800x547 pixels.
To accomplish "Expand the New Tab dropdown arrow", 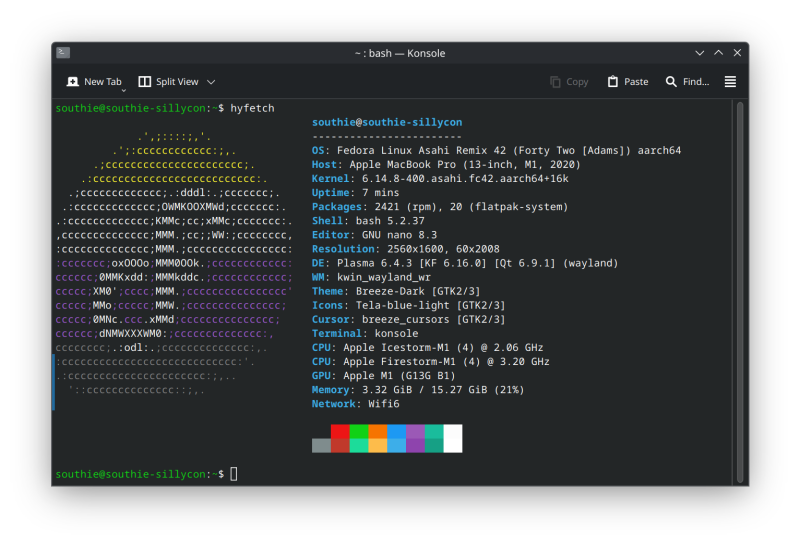I will tap(124, 90).
